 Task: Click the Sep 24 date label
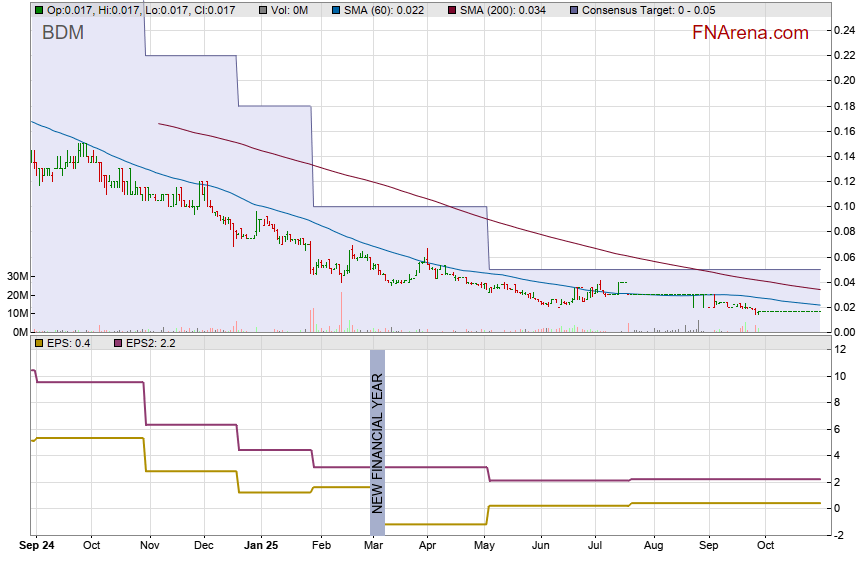(x=38, y=546)
